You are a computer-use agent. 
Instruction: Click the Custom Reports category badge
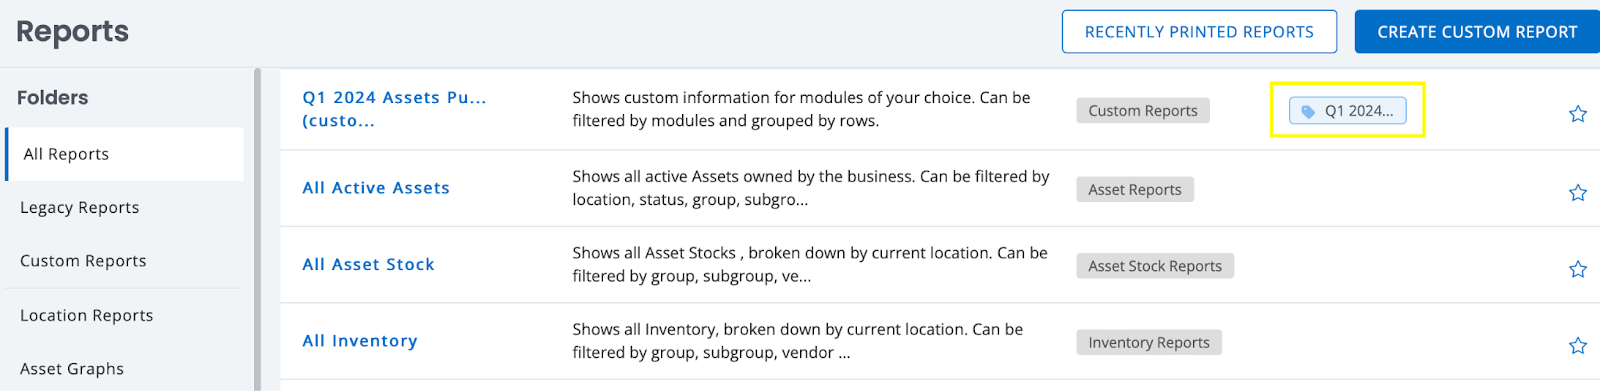click(1143, 111)
